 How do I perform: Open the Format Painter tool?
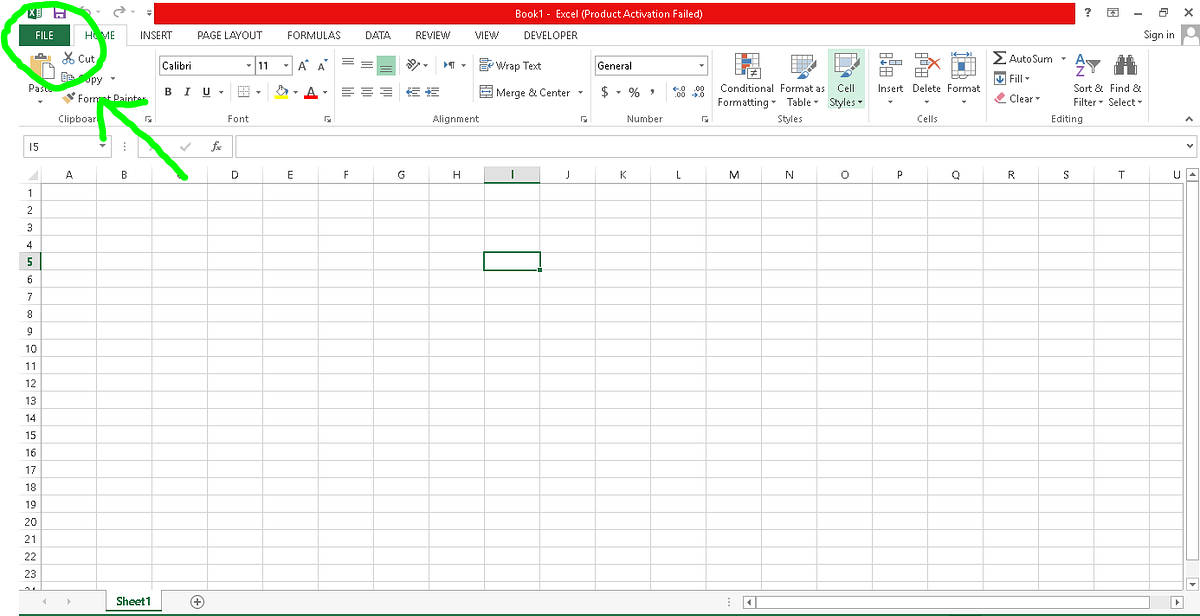95,98
